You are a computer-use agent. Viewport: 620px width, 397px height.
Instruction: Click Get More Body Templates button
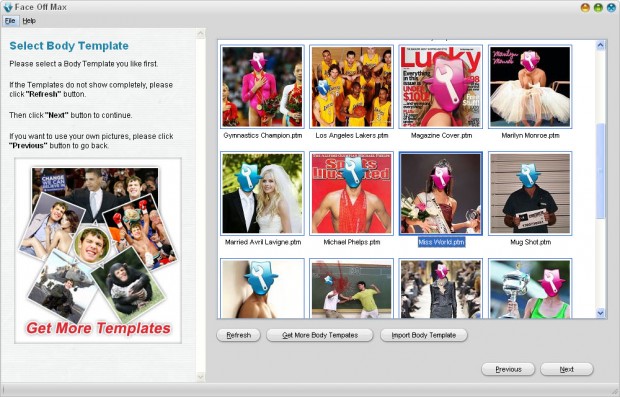click(x=320, y=335)
